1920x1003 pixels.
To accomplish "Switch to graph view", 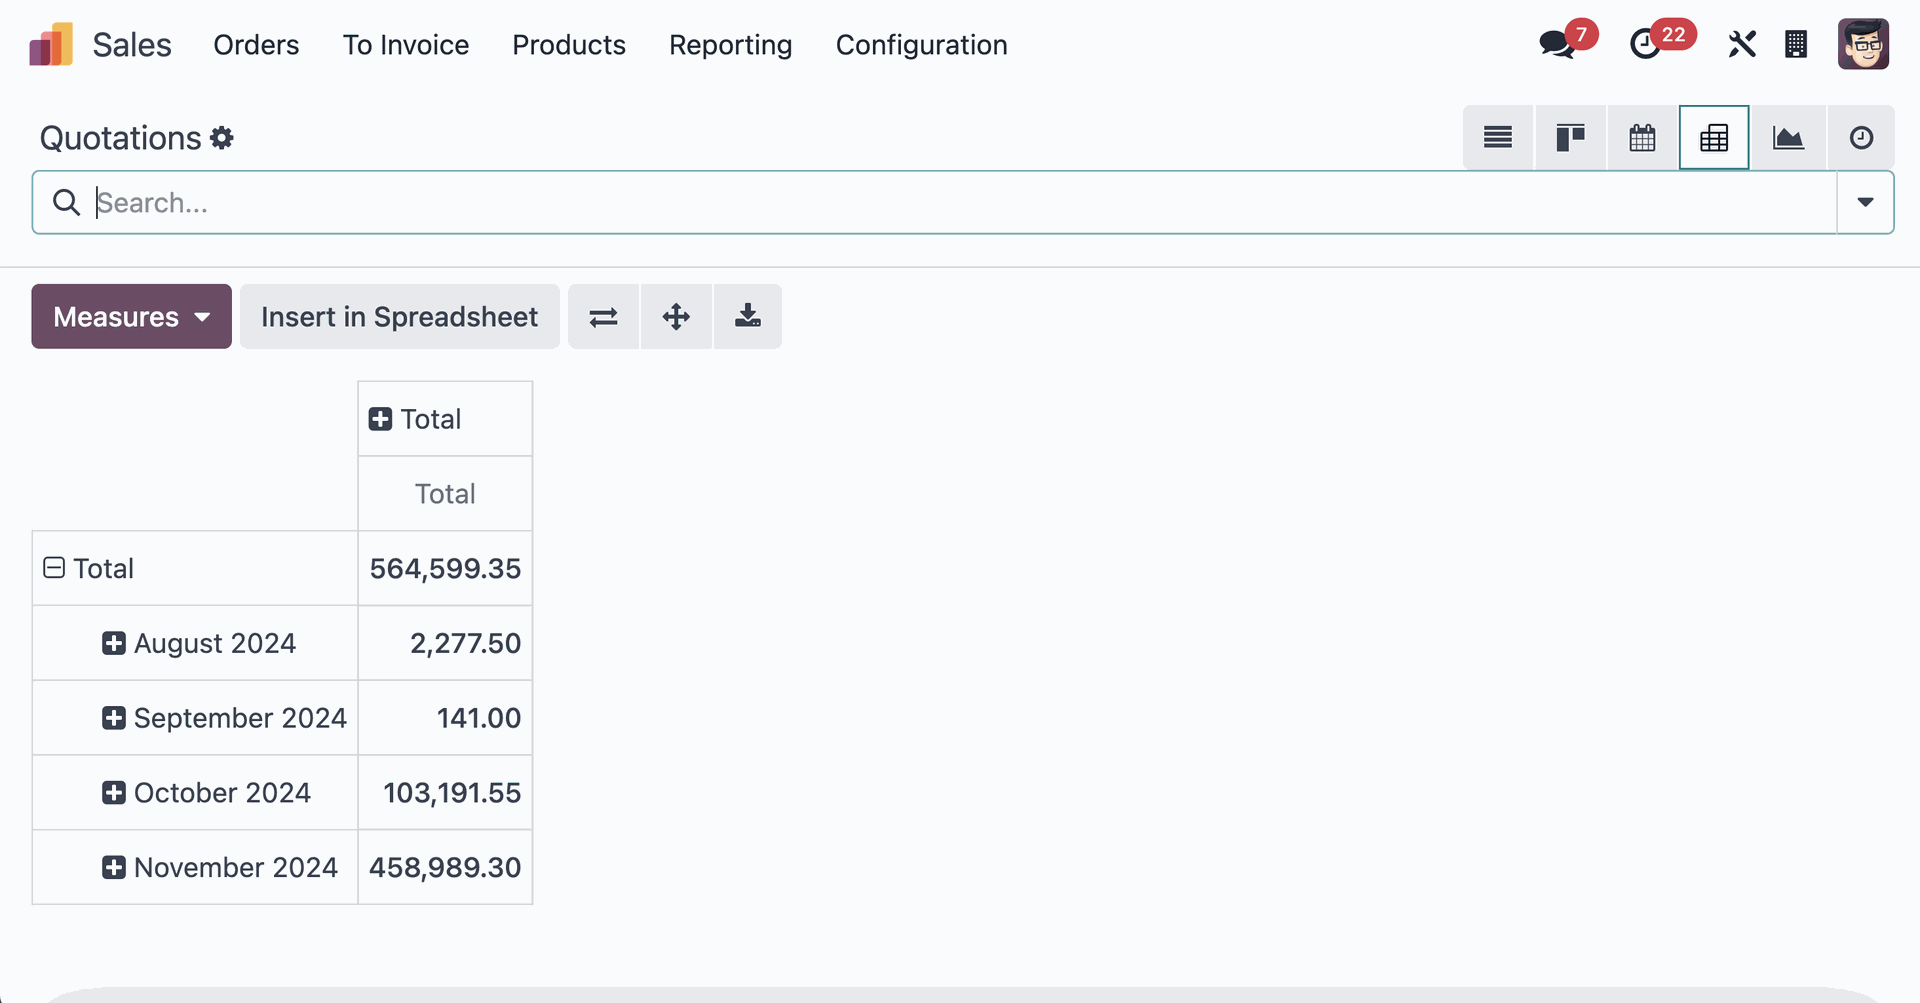I will point(1789,137).
